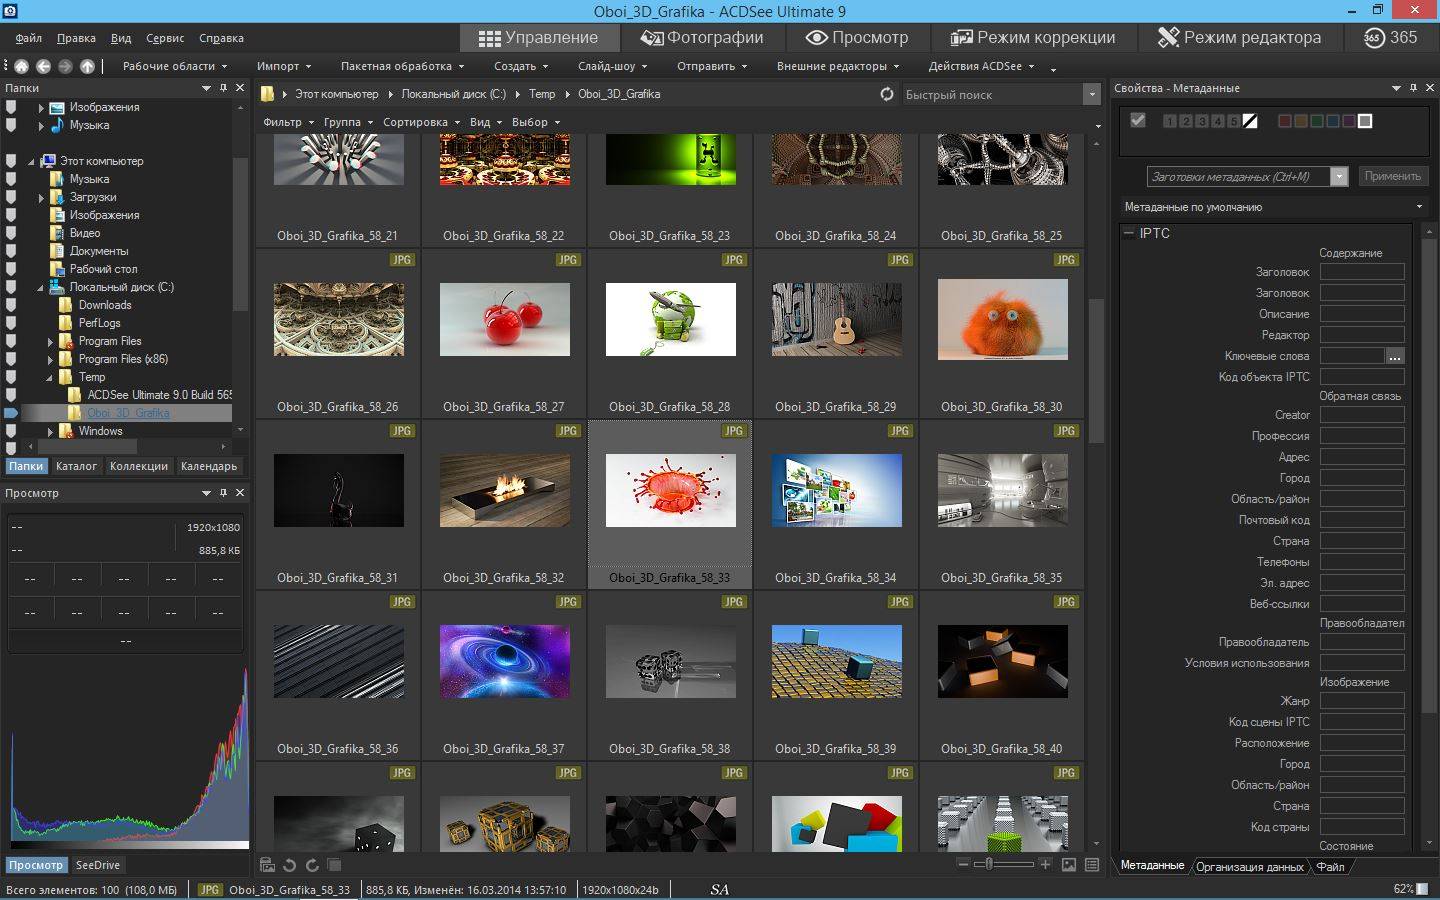This screenshot has width=1440, height=900.
Task: Open the Файл menu
Action: click(28, 38)
